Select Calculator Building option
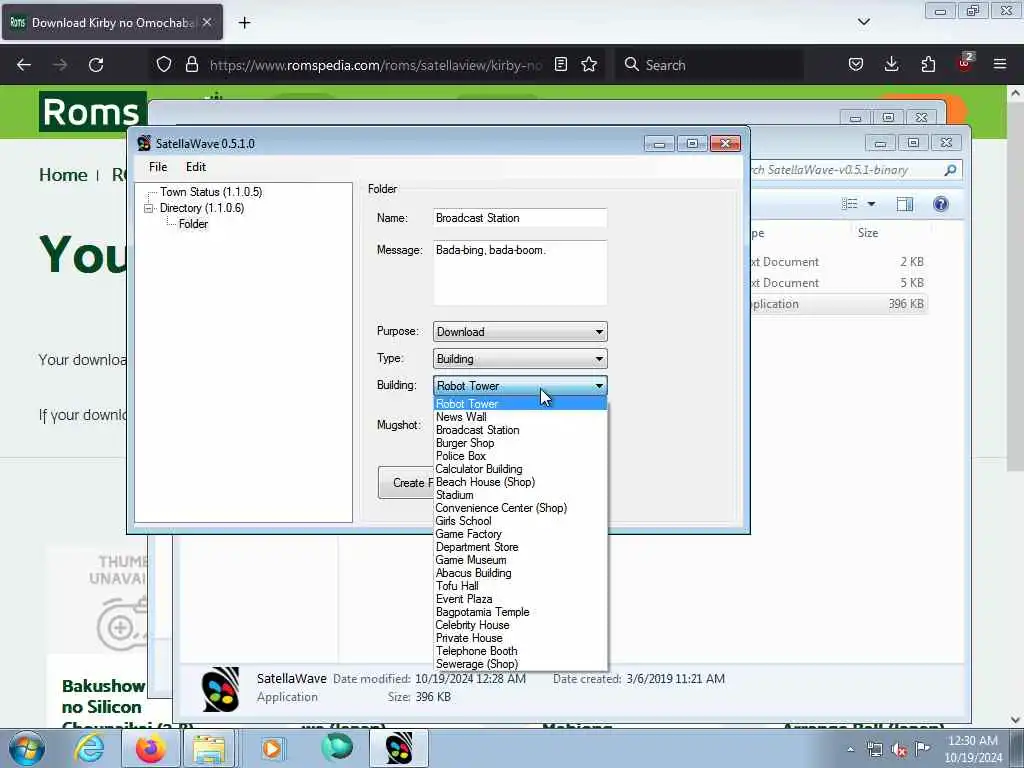This screenshot has width=1024, height=768. (x=520, y=469)
